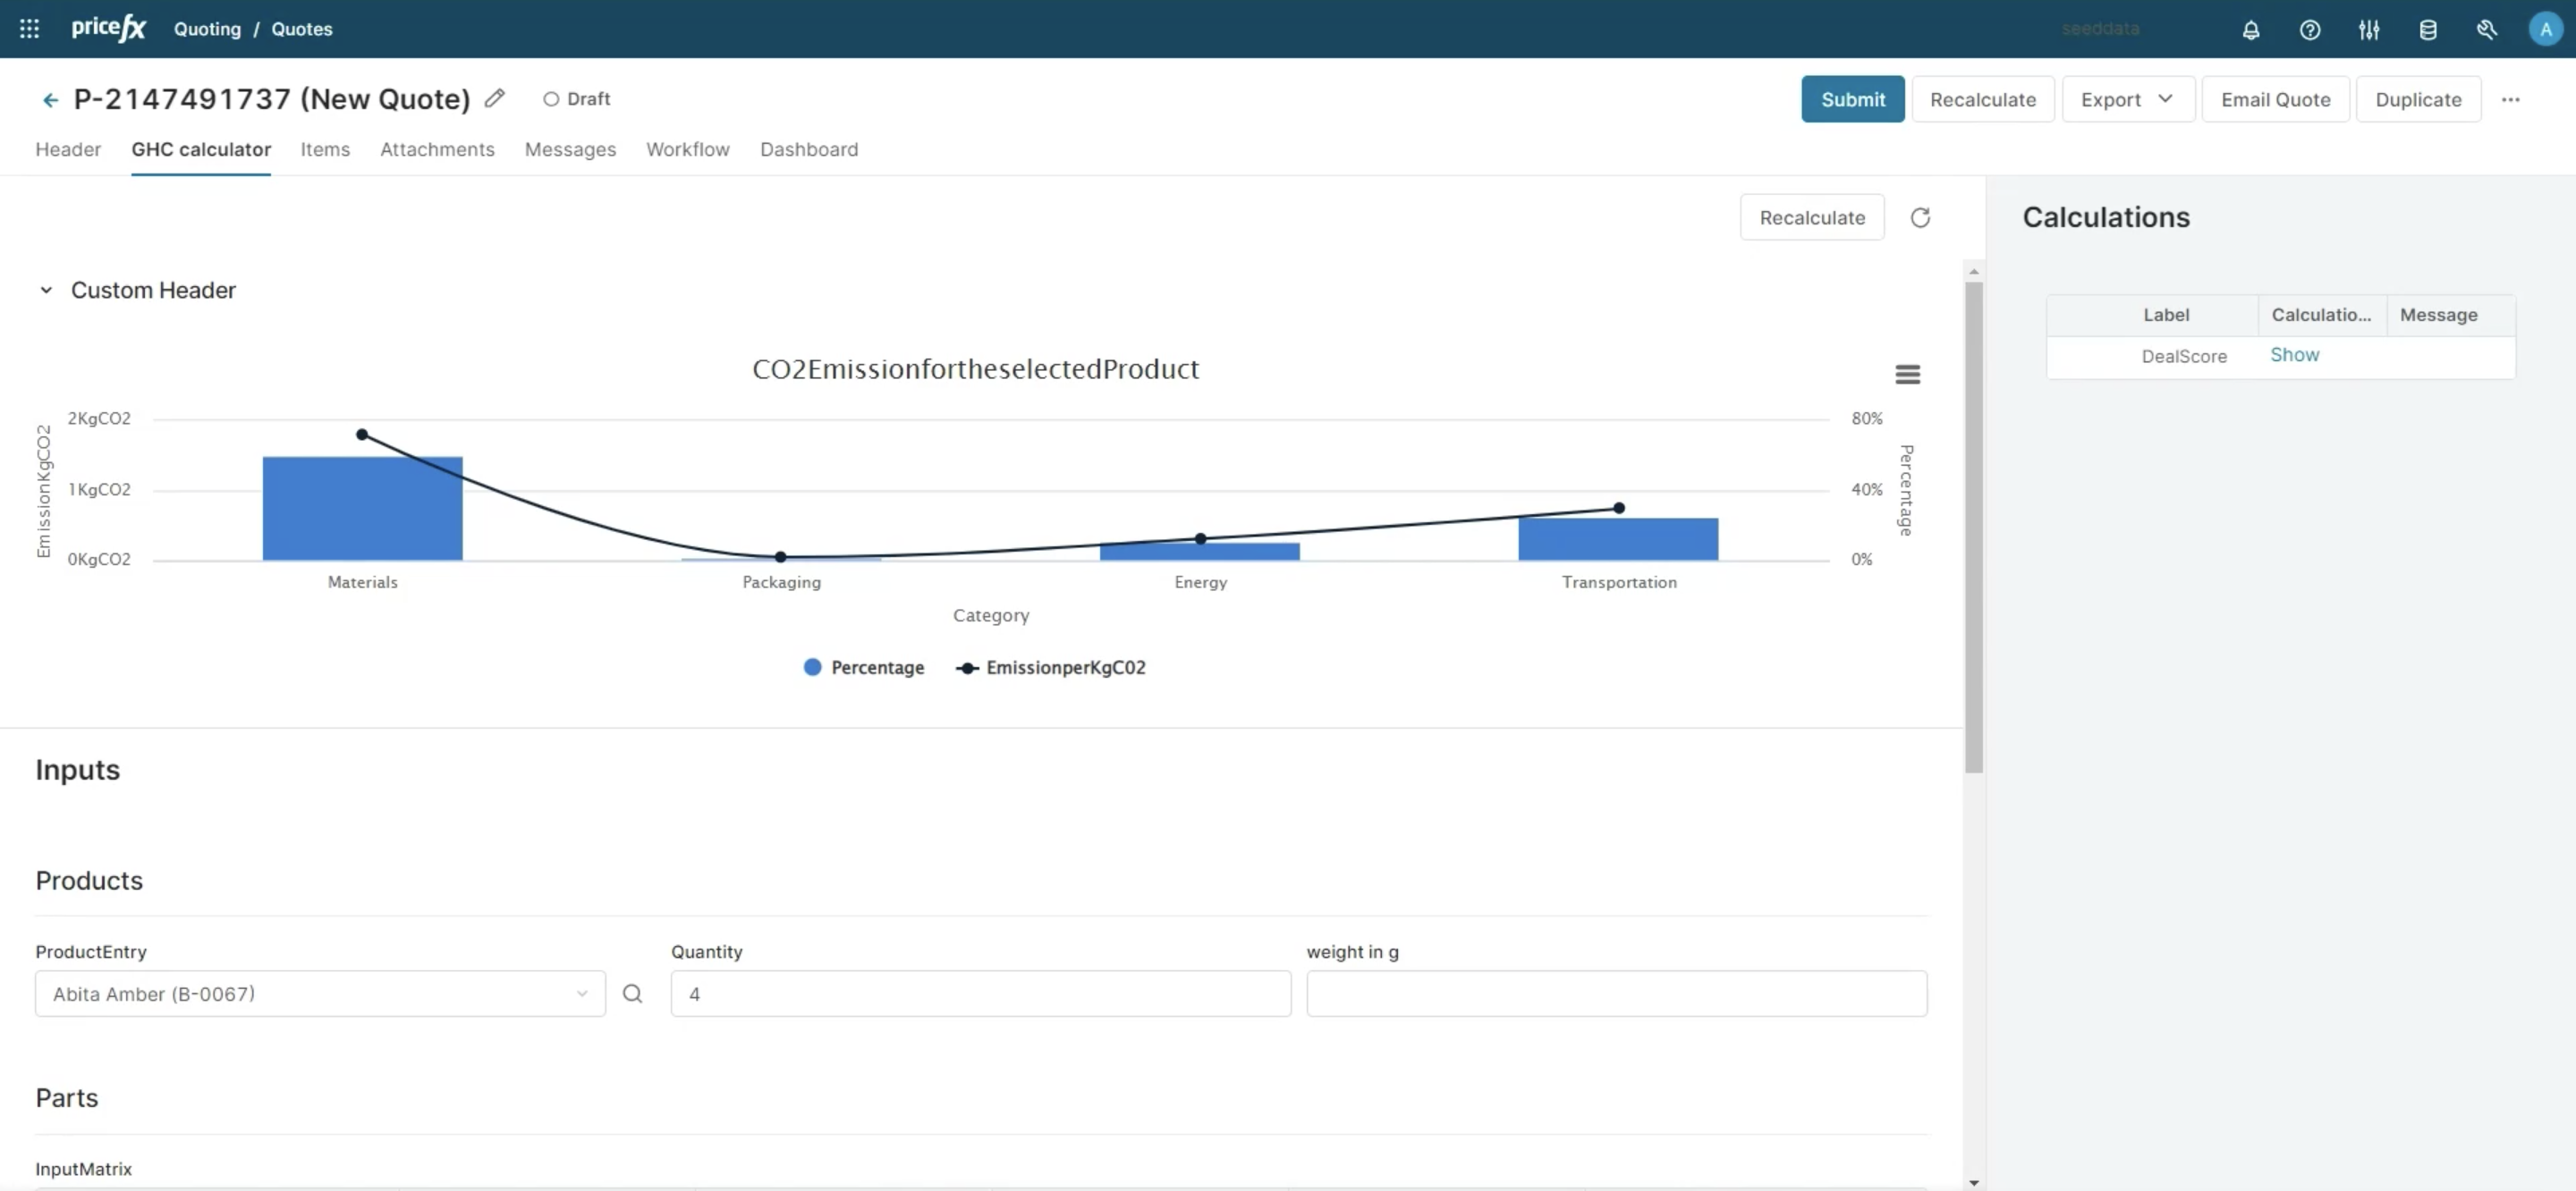The width and height of the screenshot is (2576, 1191).
Task: Click the notifications bell icon
Action: pyautogui.click(x=2250, y=29)
